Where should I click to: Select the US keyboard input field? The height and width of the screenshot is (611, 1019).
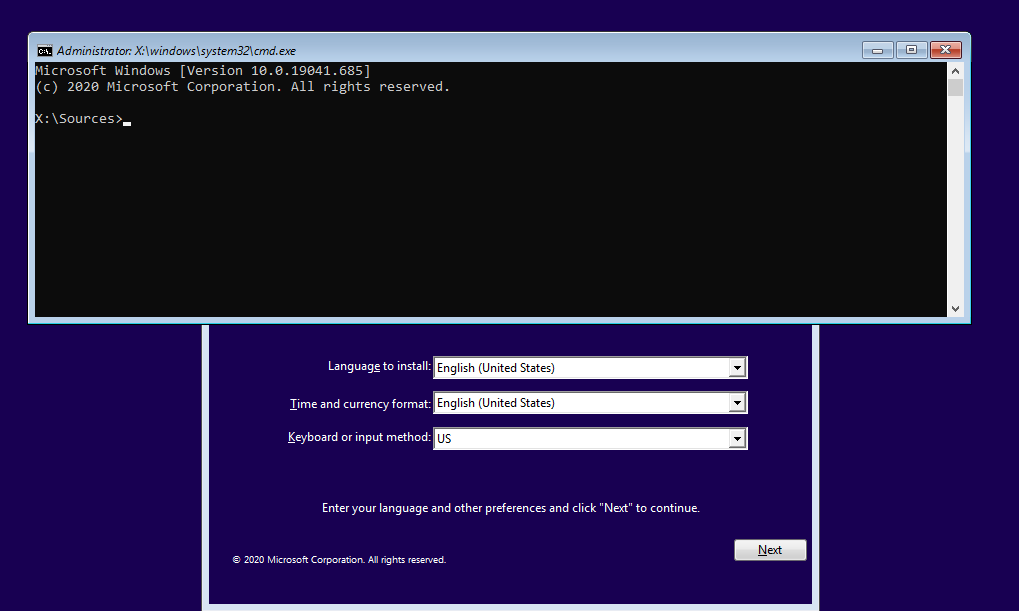pyautogui.click(x=580, y=438)
